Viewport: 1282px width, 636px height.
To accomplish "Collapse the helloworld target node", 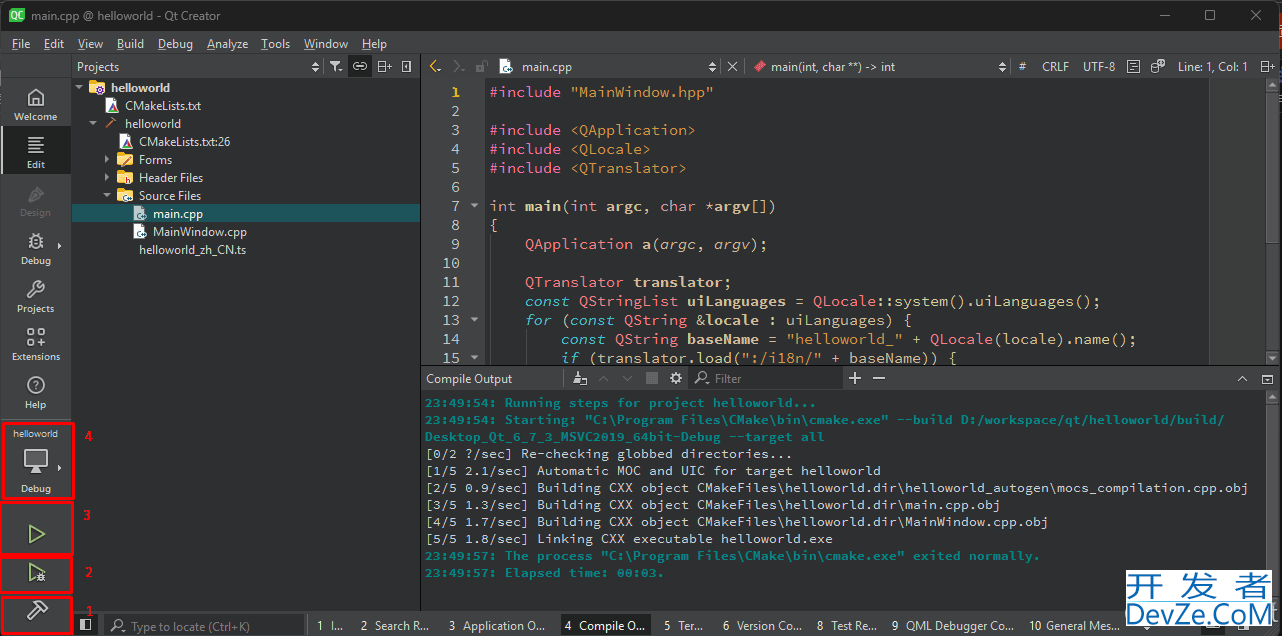I will click(x=93, y=124).
